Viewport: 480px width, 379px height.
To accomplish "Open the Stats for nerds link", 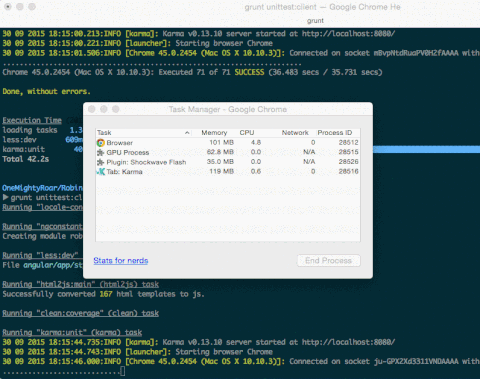I will click(x=121, y=261).
